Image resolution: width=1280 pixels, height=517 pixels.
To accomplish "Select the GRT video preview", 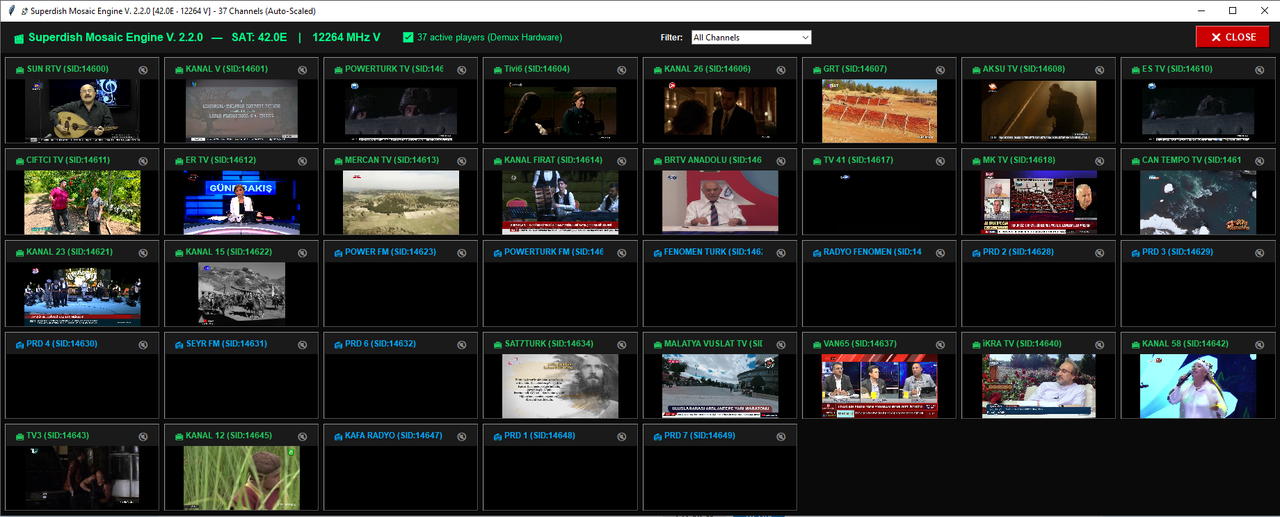I will (879, 110).
